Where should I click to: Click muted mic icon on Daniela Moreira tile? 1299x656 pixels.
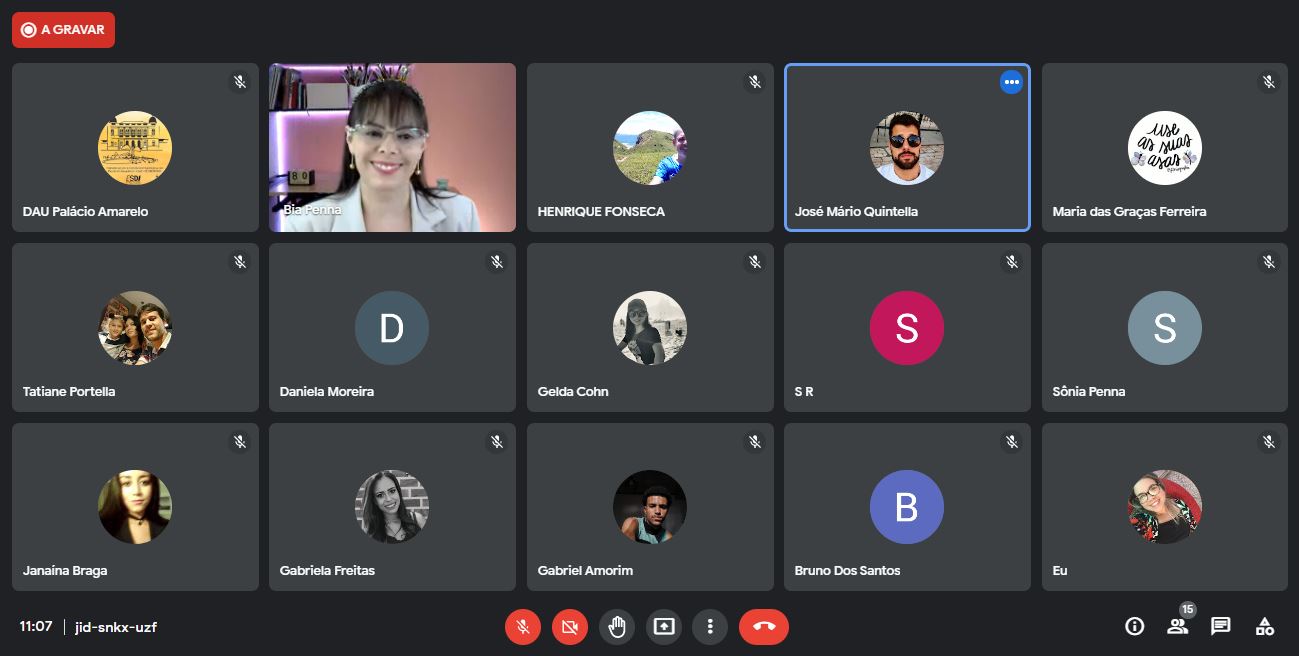[496, 262]
